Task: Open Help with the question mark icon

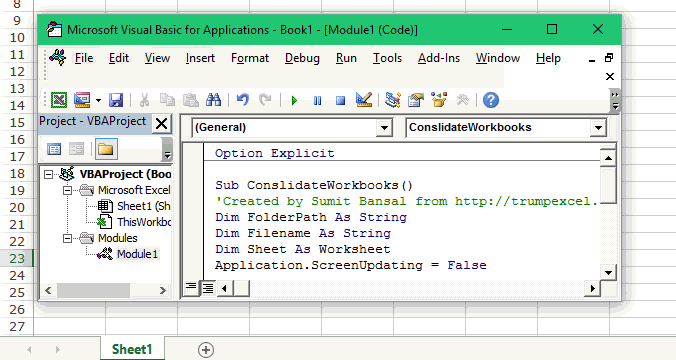Action: click(x=491, y=100)
